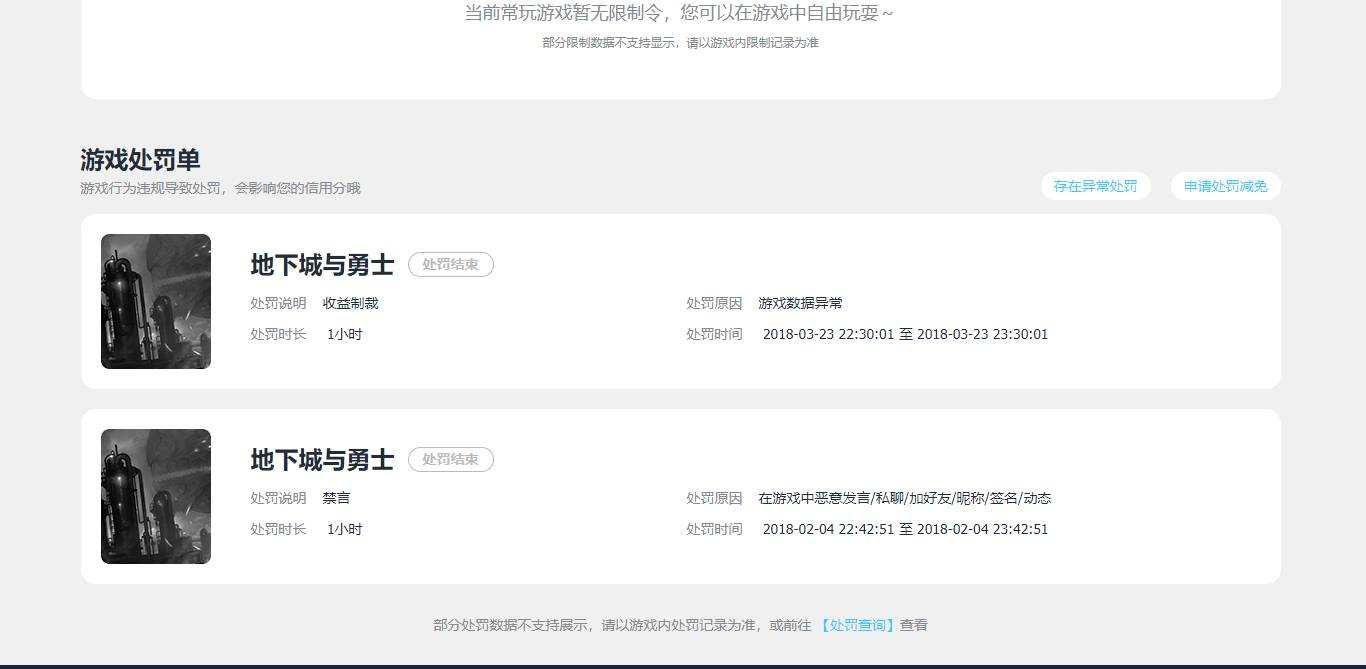Open the game thumbnail on the 禁言 card

[156, 496]
